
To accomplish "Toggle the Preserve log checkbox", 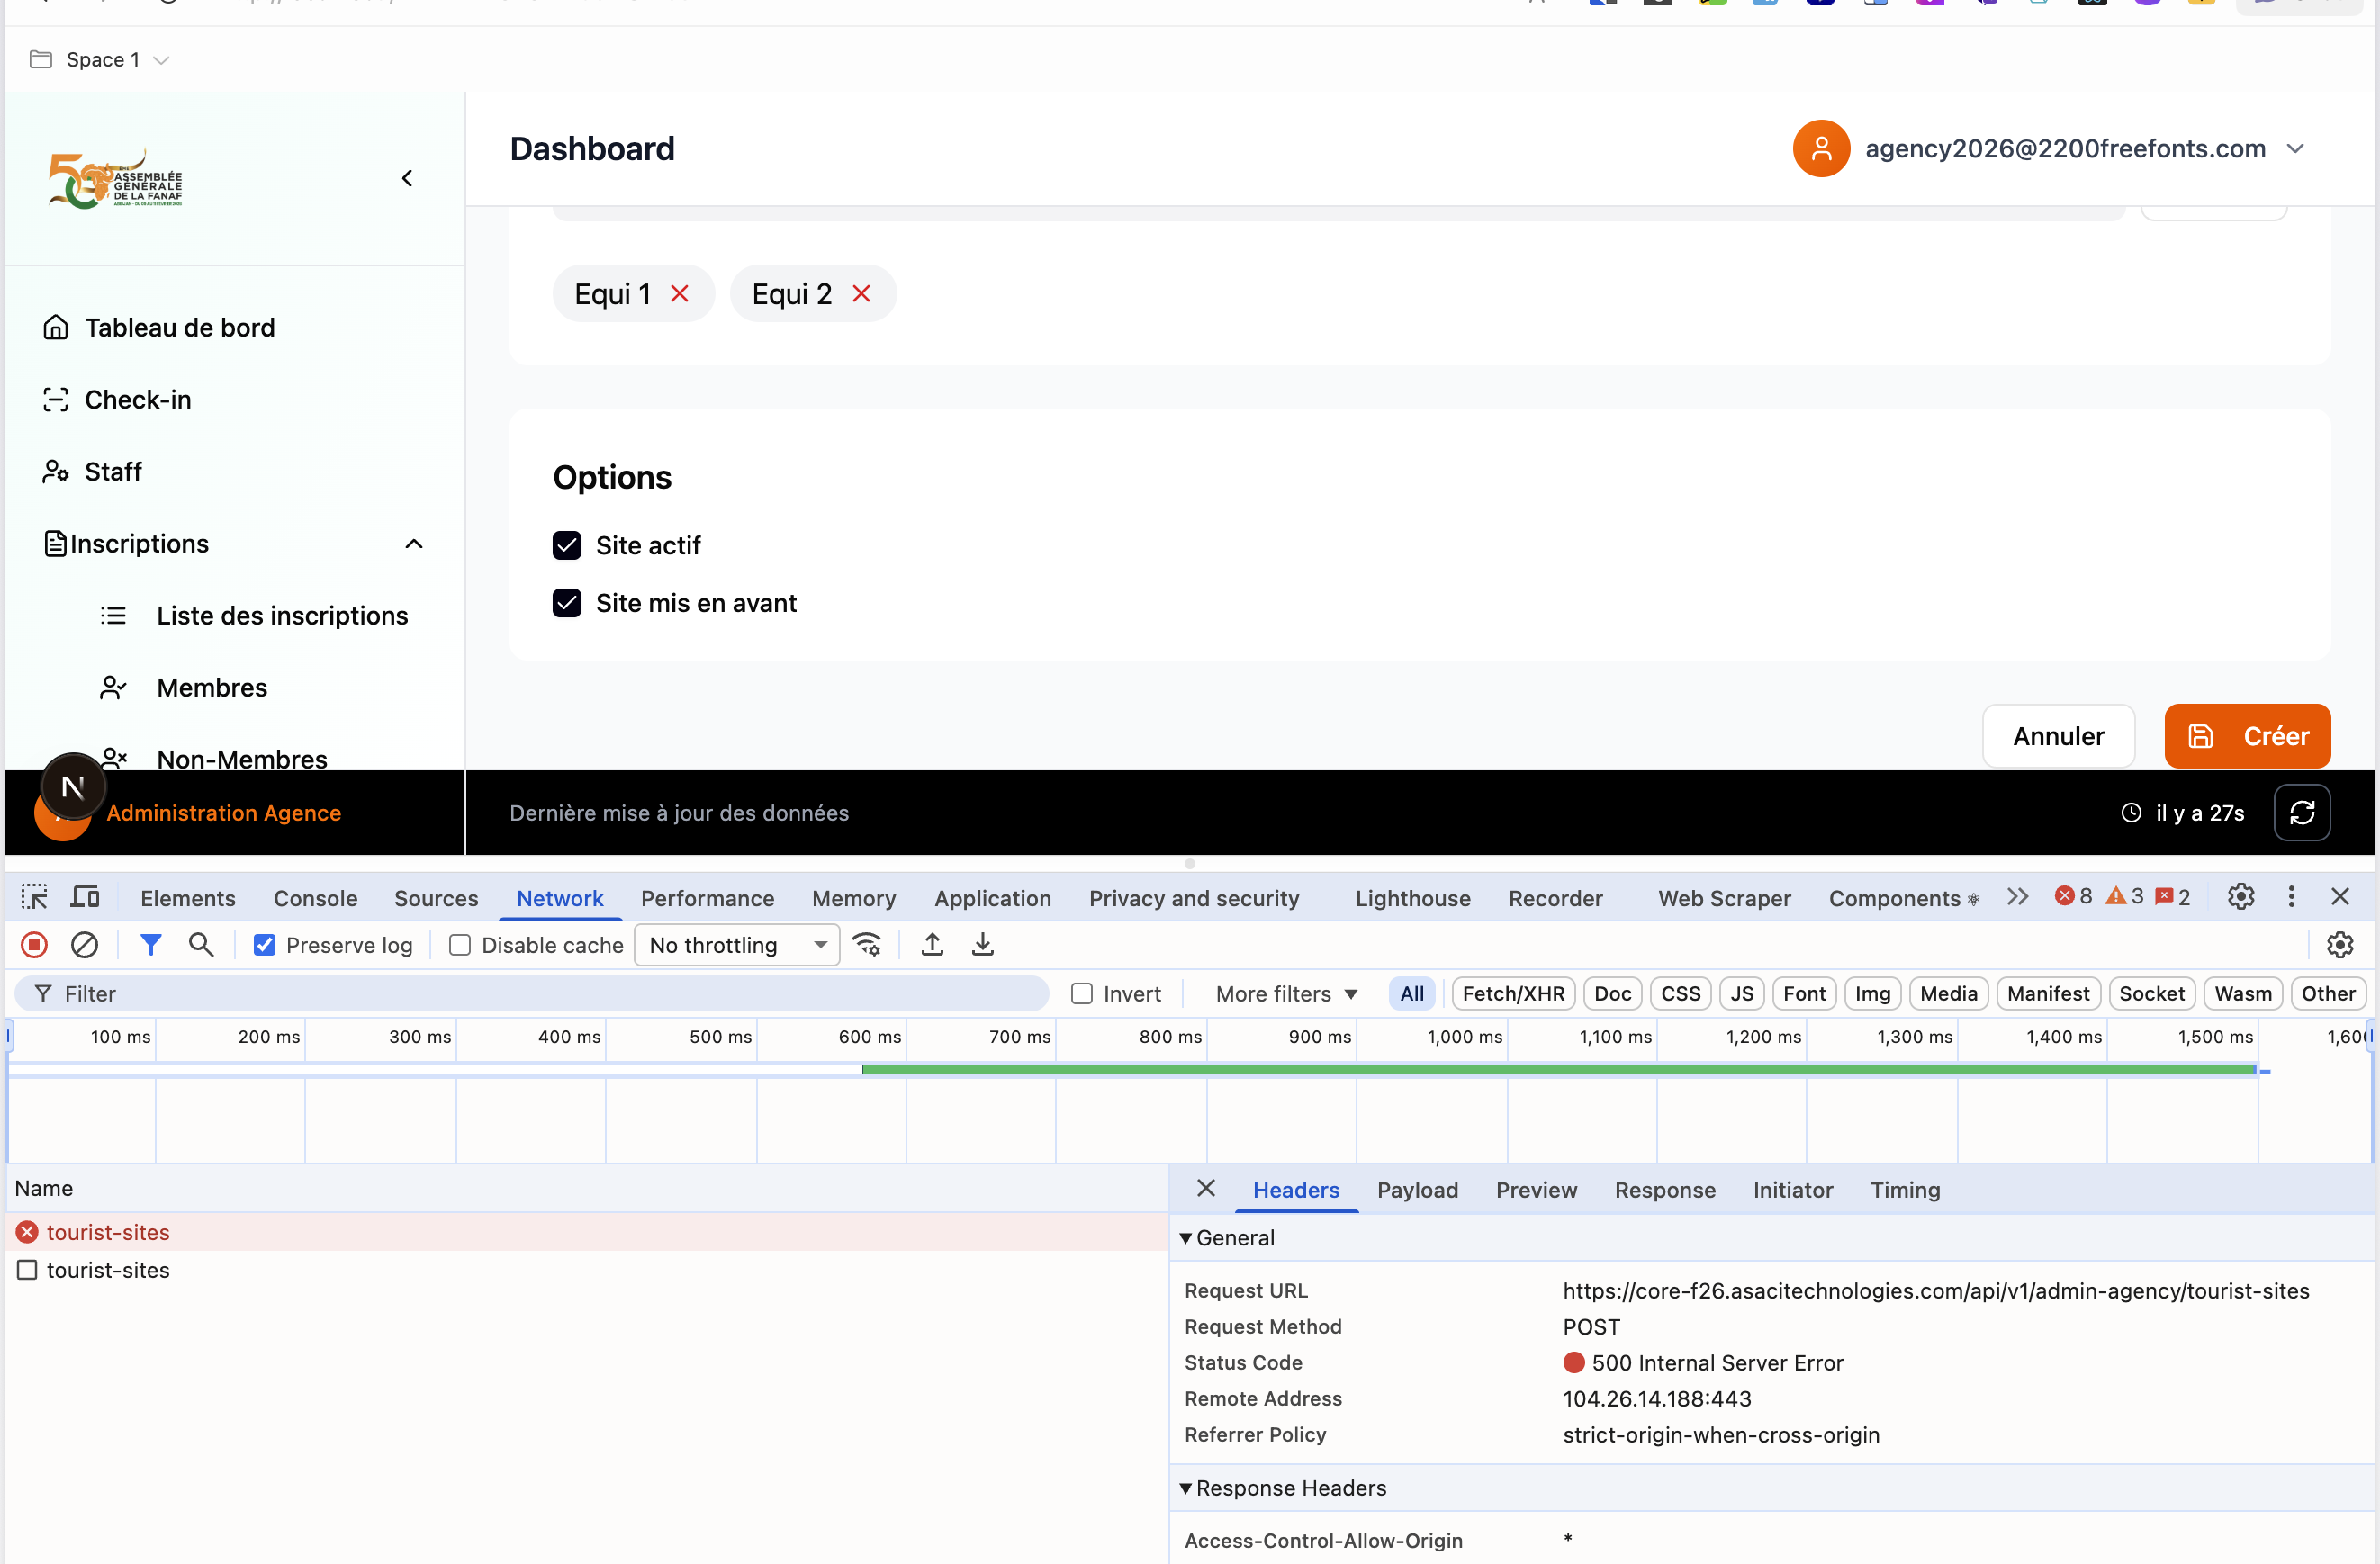I will 264,945.
